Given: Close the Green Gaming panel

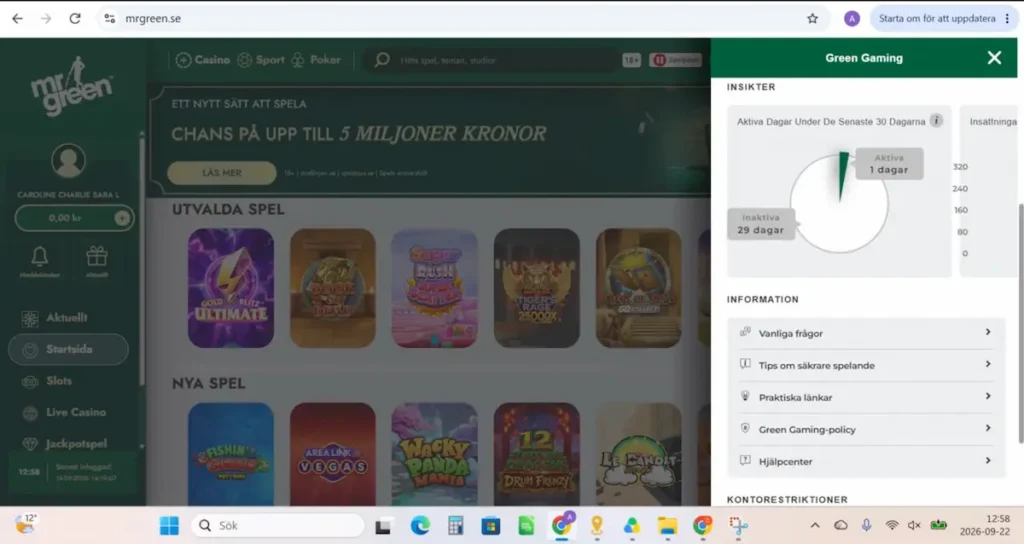Looking at the screenshot, I should pos(994,58).
